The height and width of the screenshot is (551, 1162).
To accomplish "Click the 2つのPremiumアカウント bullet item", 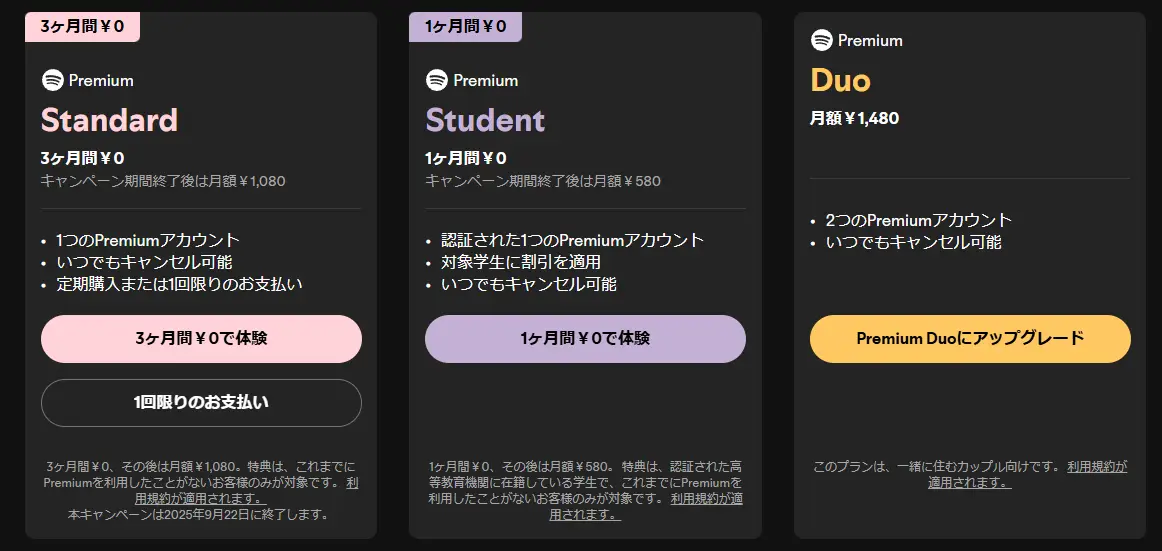I will [919, 220].
